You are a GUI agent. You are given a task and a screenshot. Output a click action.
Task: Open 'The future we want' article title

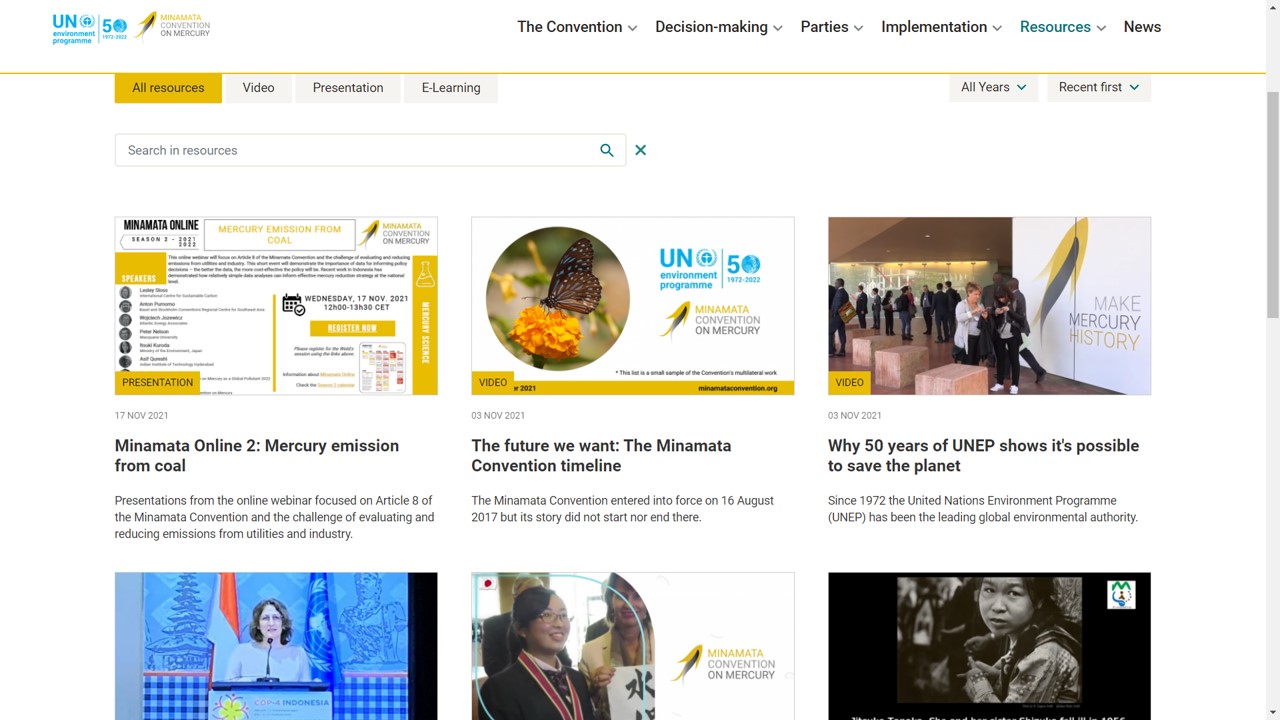pos(601,456)
